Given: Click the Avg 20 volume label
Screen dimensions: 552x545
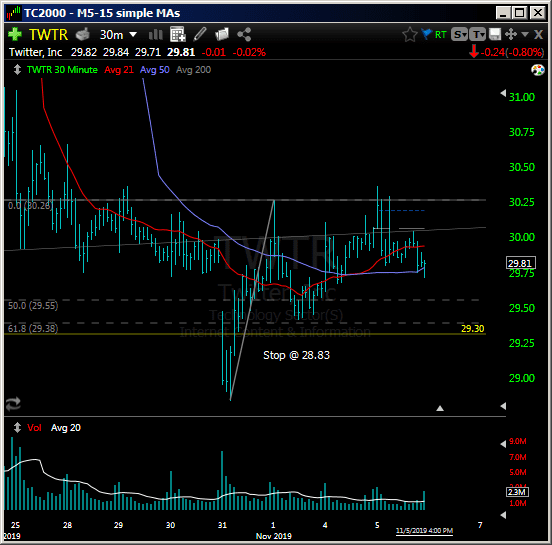Looking at the screenshot, I should [66, 428].
